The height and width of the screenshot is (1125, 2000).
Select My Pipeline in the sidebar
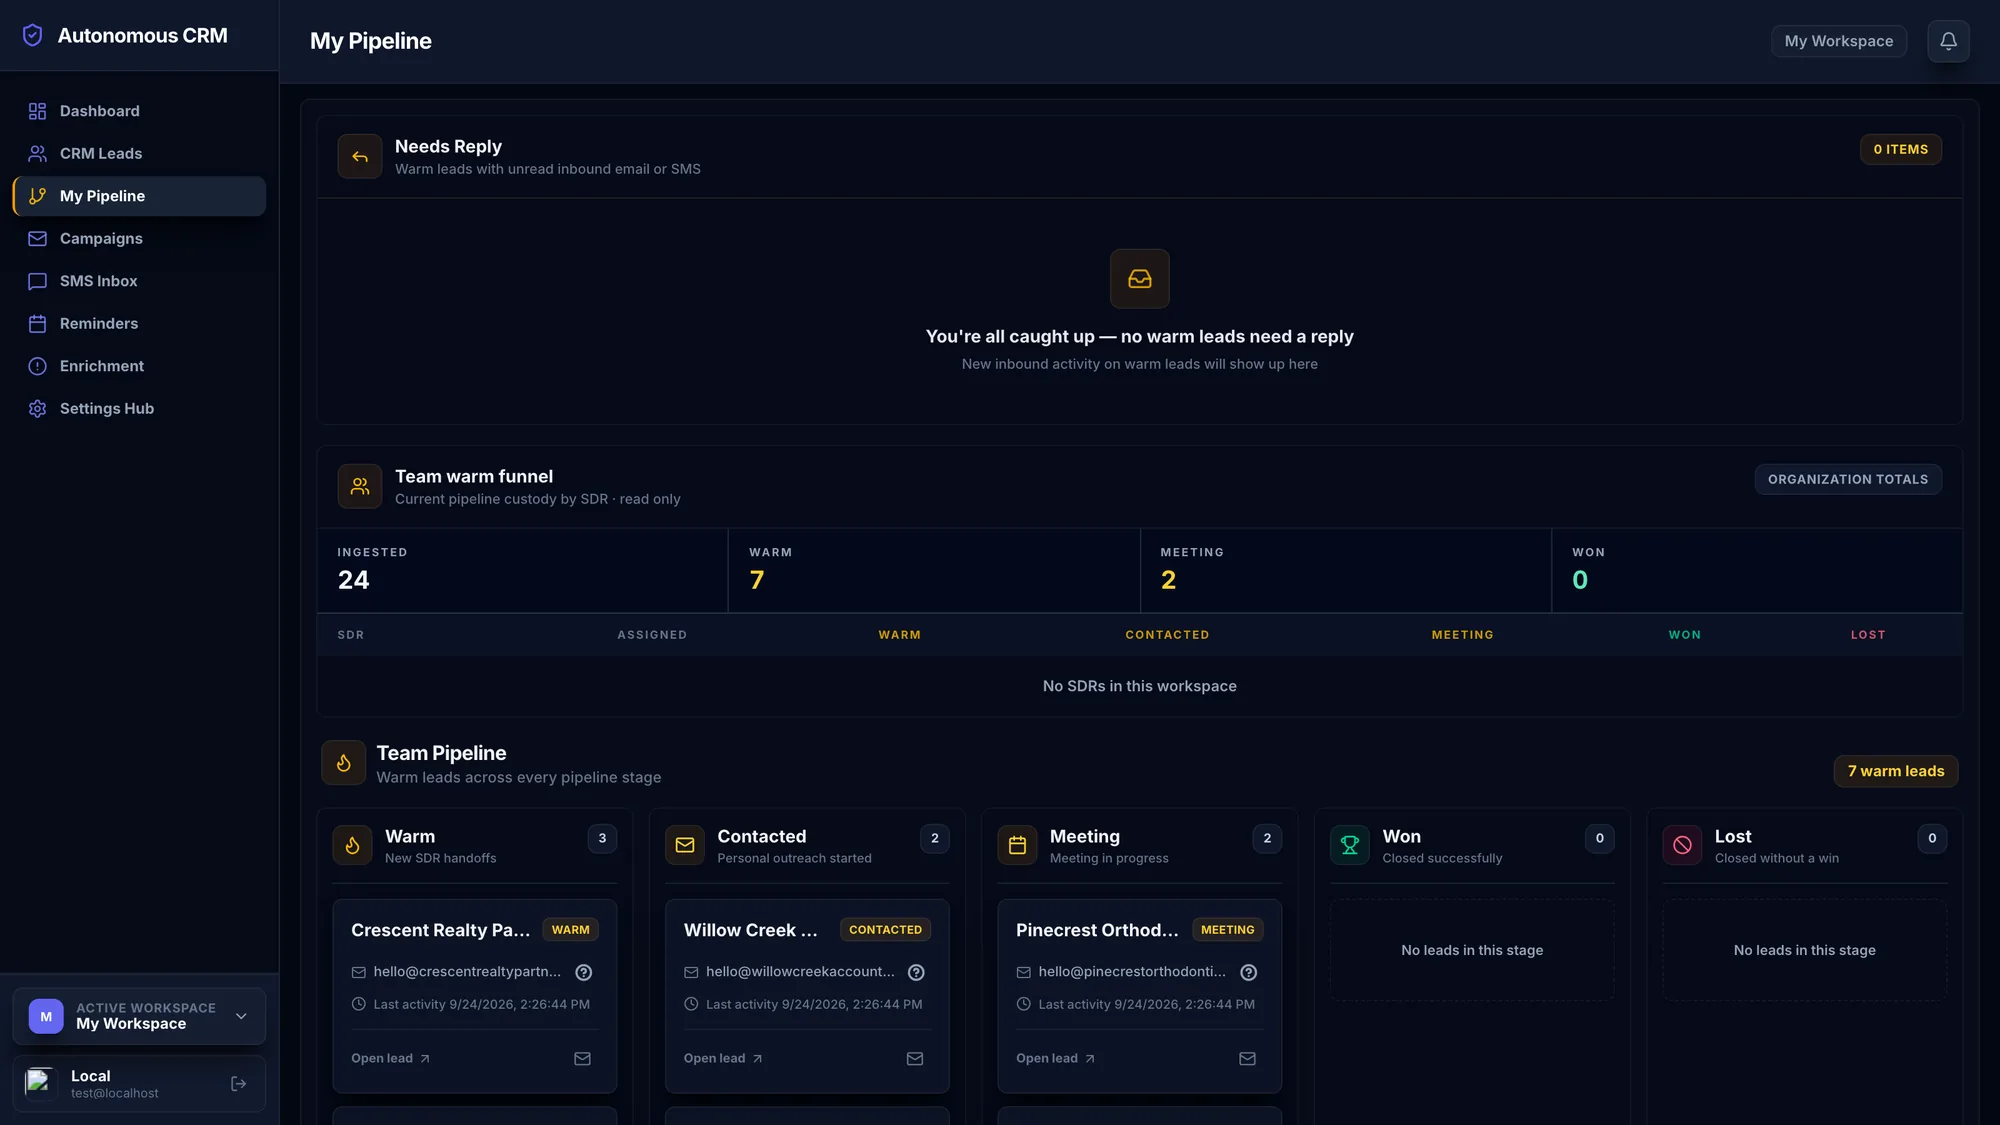(x=139, y=196)
